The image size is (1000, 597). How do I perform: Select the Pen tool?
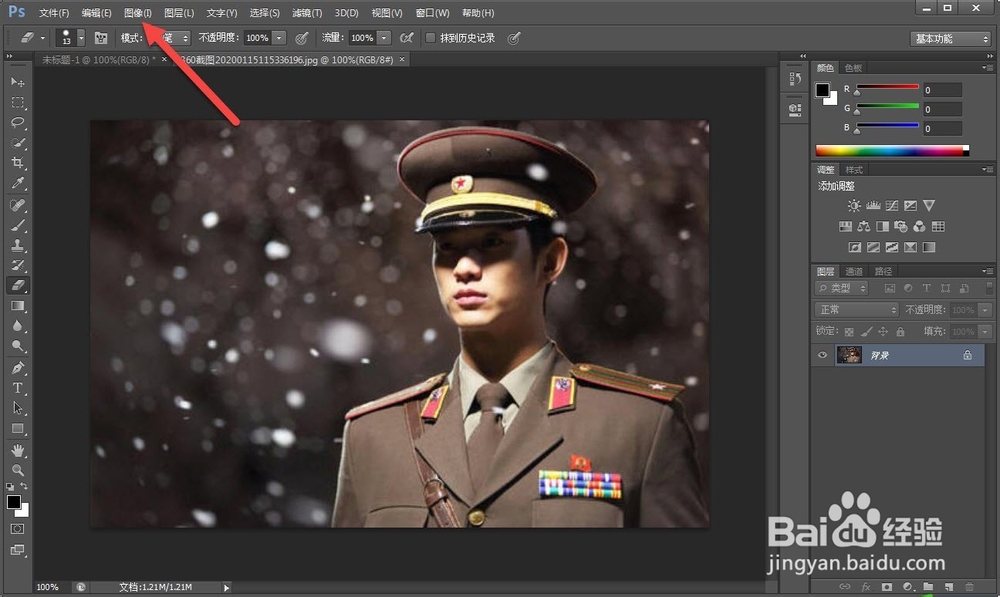pyautogui.click(x=17, y=368)
